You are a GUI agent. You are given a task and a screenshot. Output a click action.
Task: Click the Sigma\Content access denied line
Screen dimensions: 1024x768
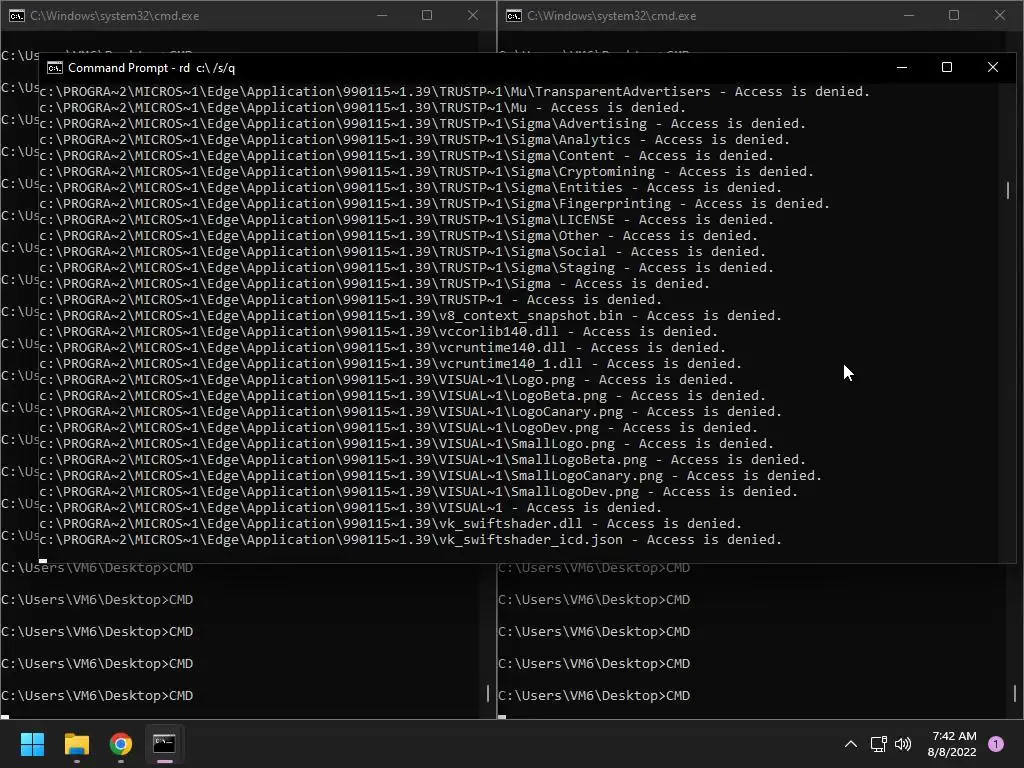pyautogui.click(x=406, y=155)
